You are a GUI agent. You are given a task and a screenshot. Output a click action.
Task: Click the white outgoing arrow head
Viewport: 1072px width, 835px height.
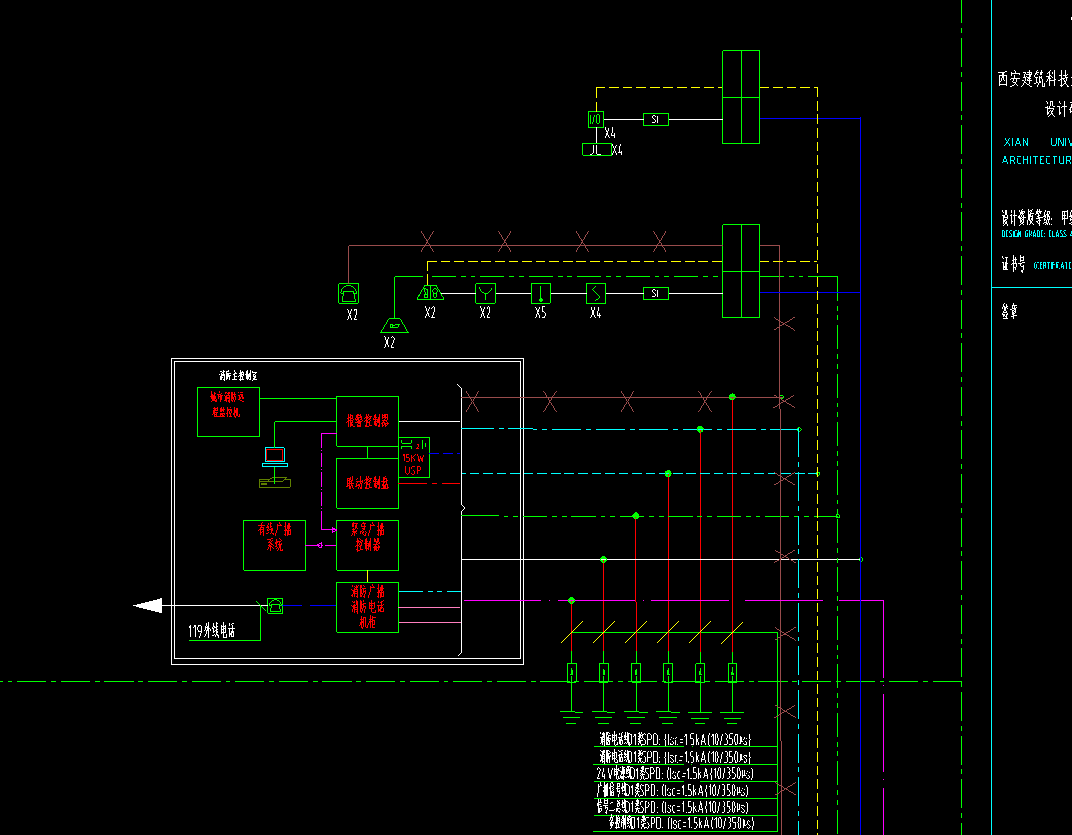click(148, 605)
